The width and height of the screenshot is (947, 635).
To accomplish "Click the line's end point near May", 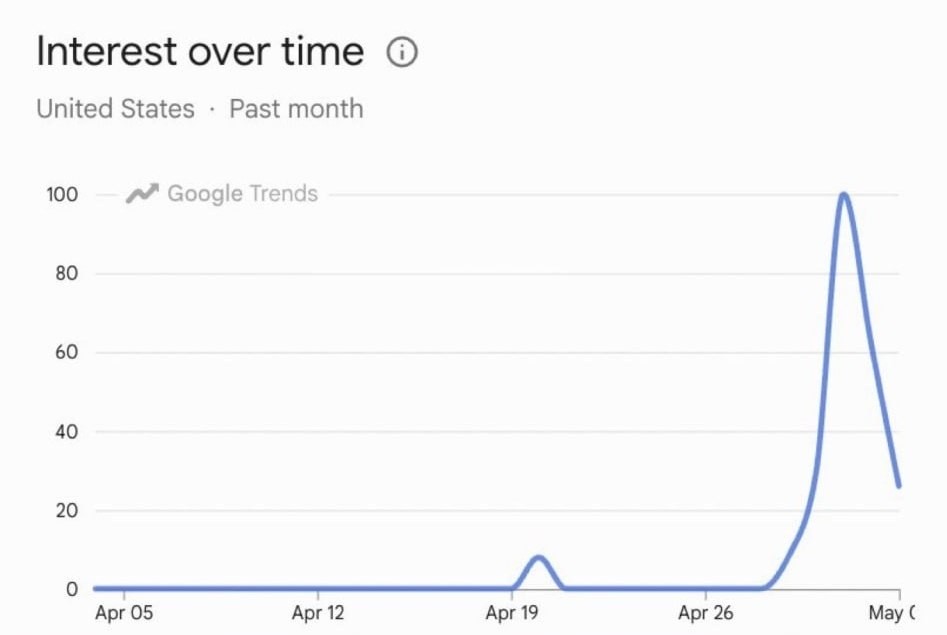I will 899,485.
